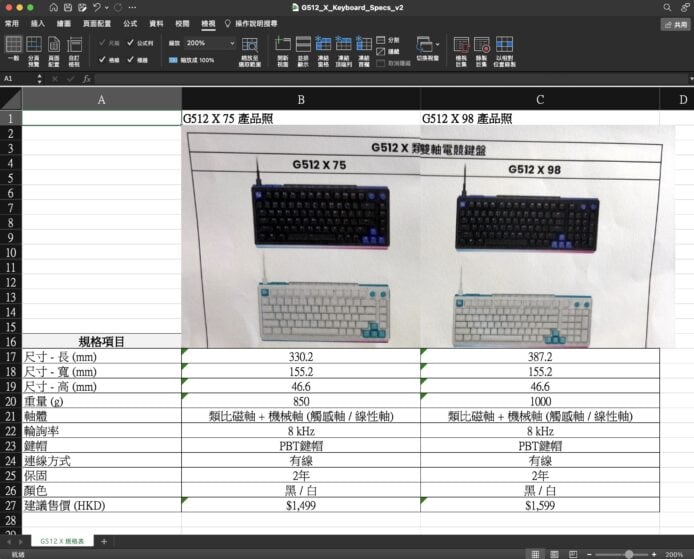The width and height of the screenshot is (694, 559).
Task: Expand the formula bar arrow at right
Action: click(690, 79)
